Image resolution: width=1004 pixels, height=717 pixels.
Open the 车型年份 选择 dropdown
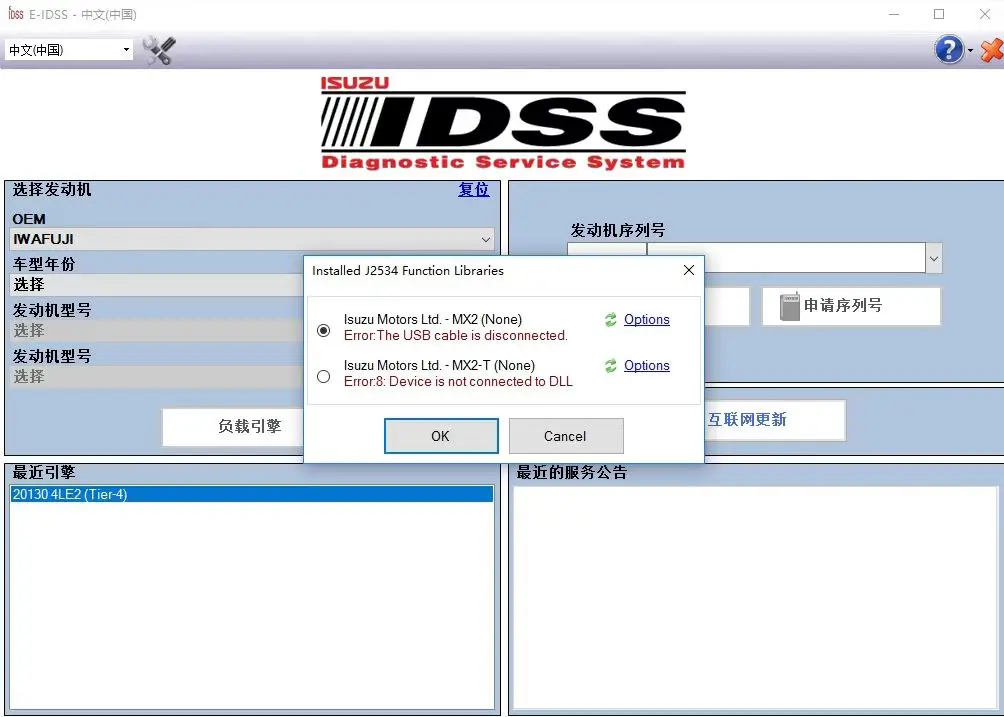click(x=157, y=284)
